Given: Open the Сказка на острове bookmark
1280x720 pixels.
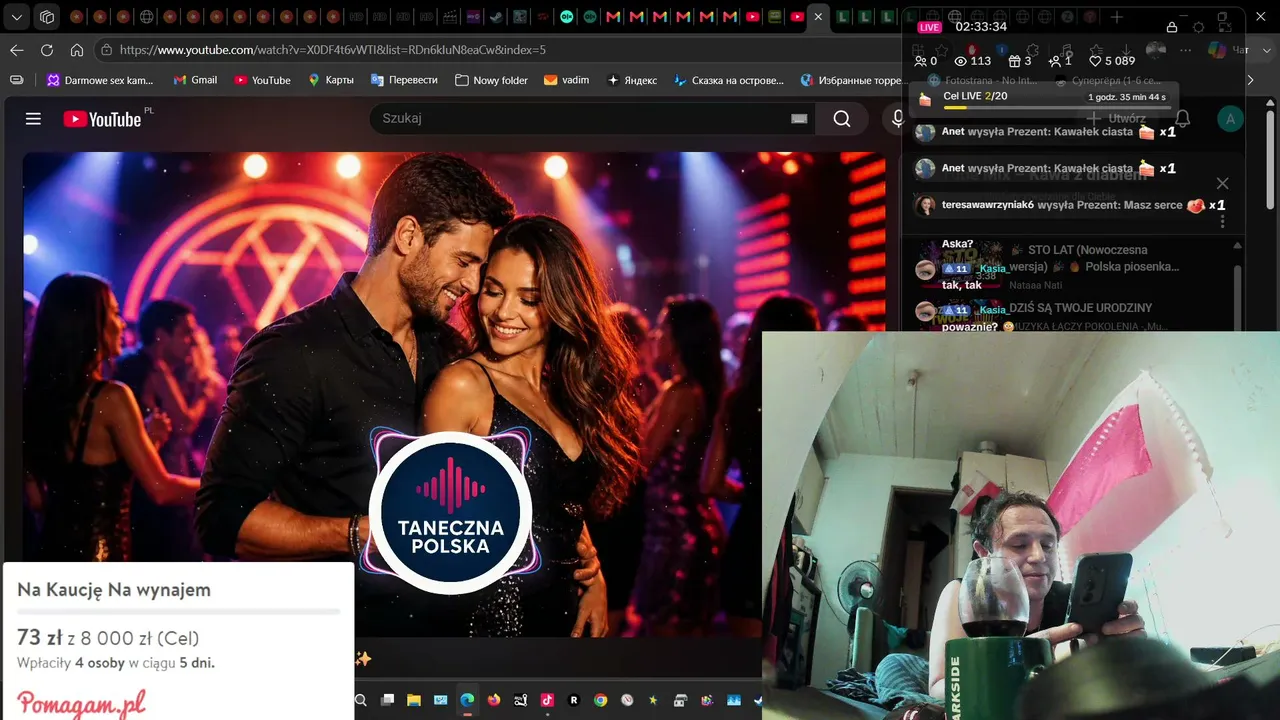Looking at the screenshot, I should pos(729,80).
